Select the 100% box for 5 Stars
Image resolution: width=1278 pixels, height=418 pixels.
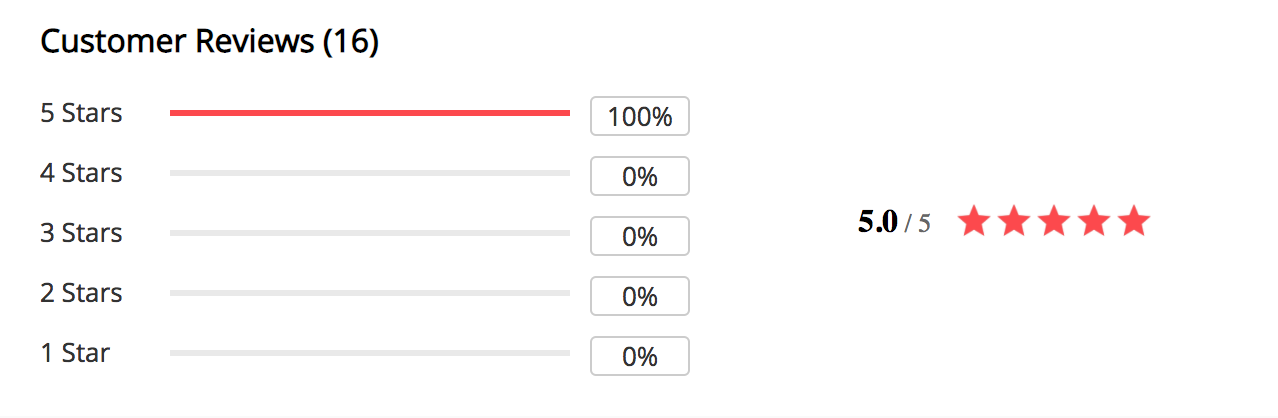click(x=640, y=116)
